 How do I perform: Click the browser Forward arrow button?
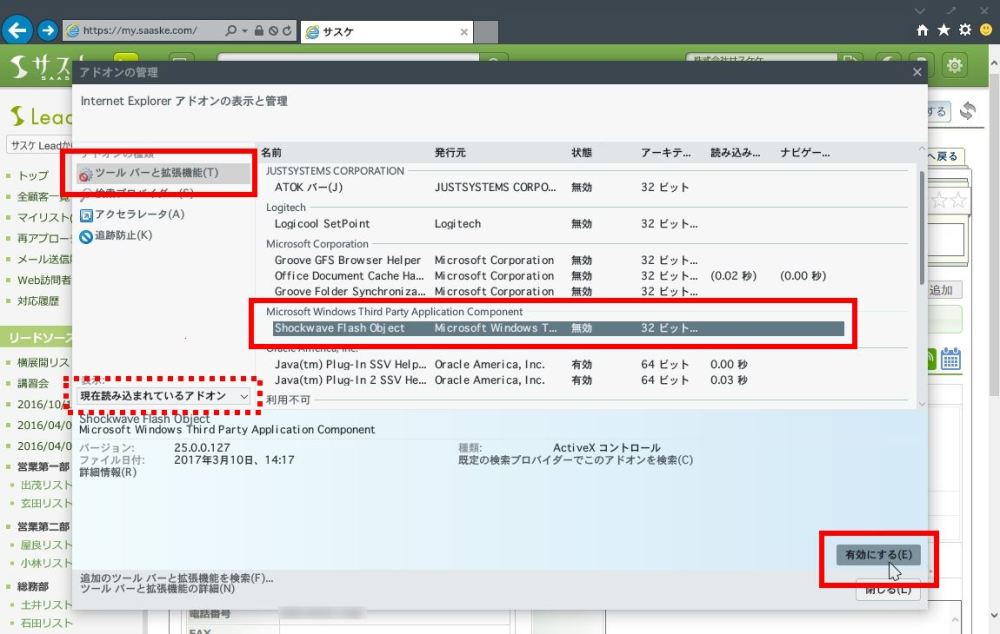click(x=47, y=30)
